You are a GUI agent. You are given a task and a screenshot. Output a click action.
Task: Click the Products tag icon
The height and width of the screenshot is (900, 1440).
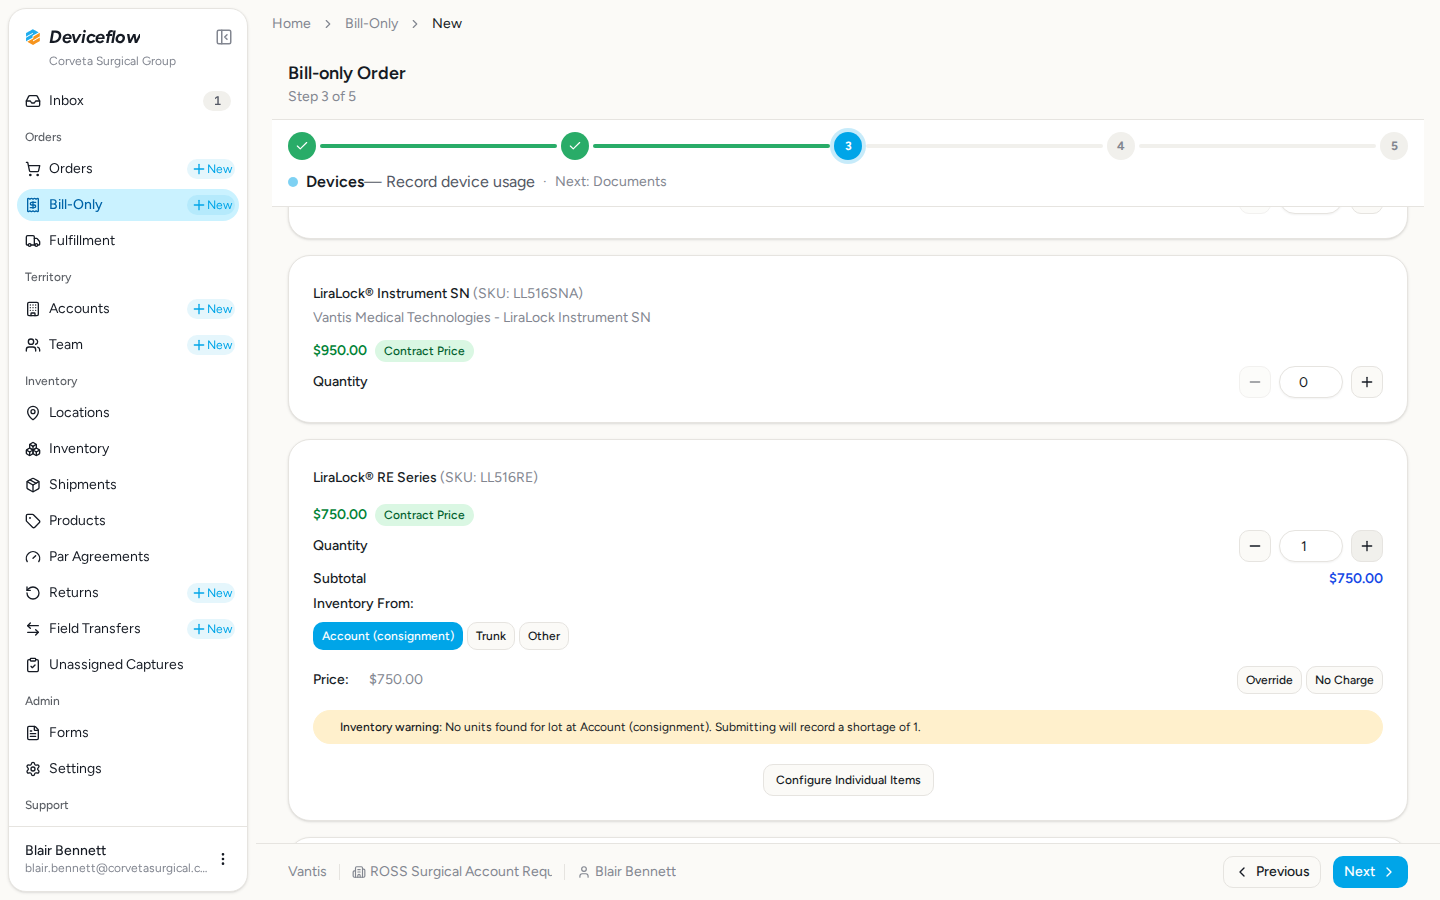[x=33, y=521]
